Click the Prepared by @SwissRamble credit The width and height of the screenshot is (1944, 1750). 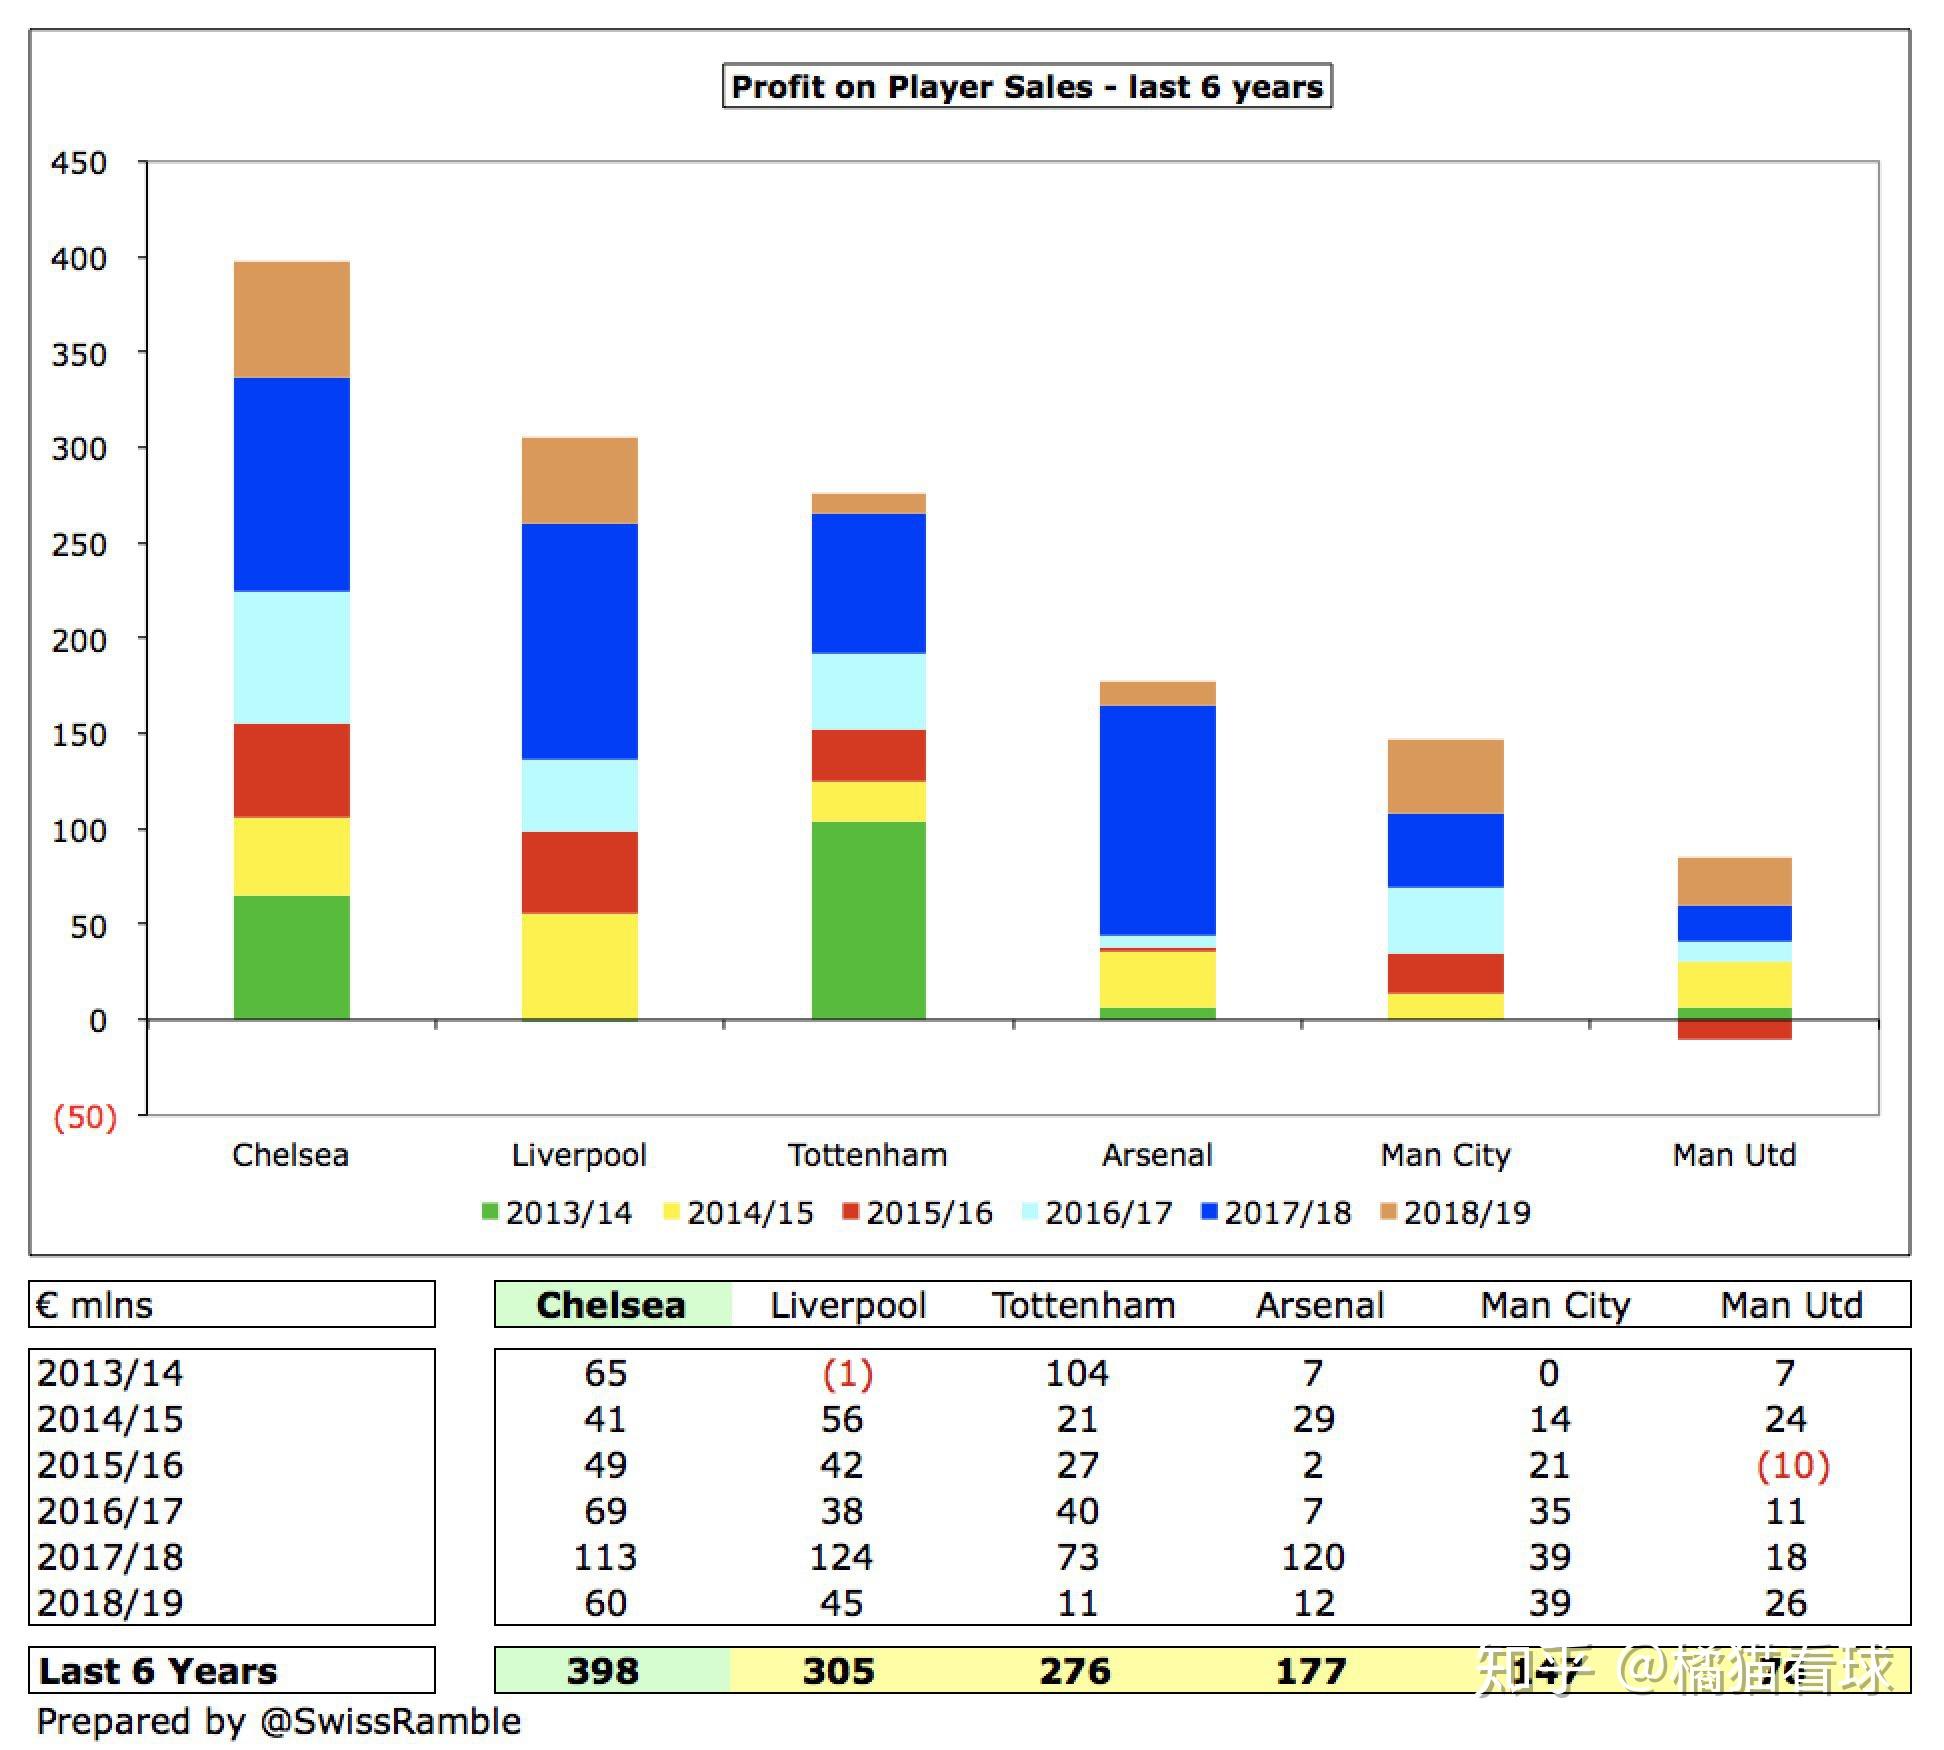point(279,1722)
